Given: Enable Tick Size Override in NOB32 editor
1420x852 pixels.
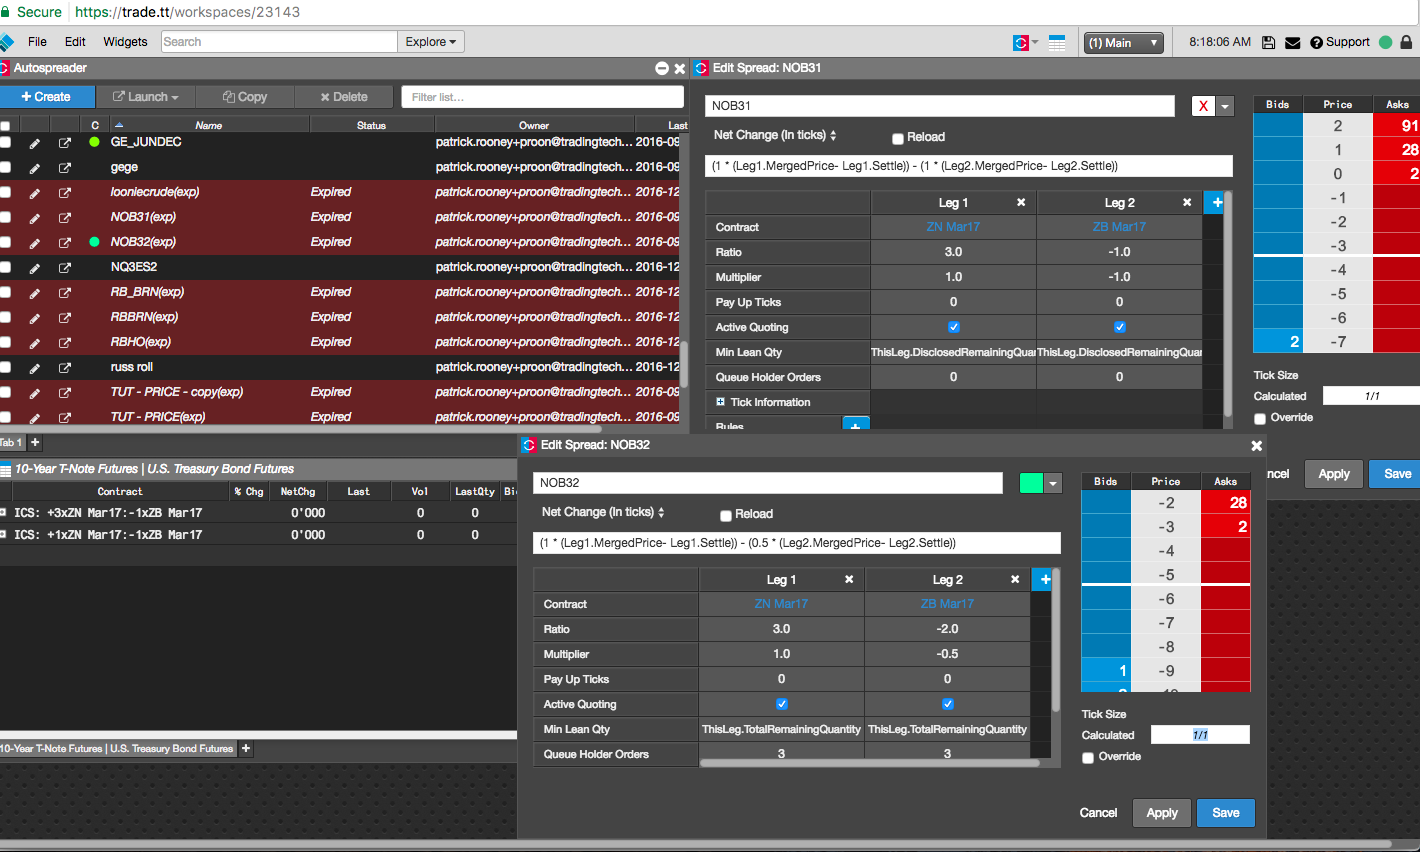Looking at the screenshot, I should tap(1088, 758).
